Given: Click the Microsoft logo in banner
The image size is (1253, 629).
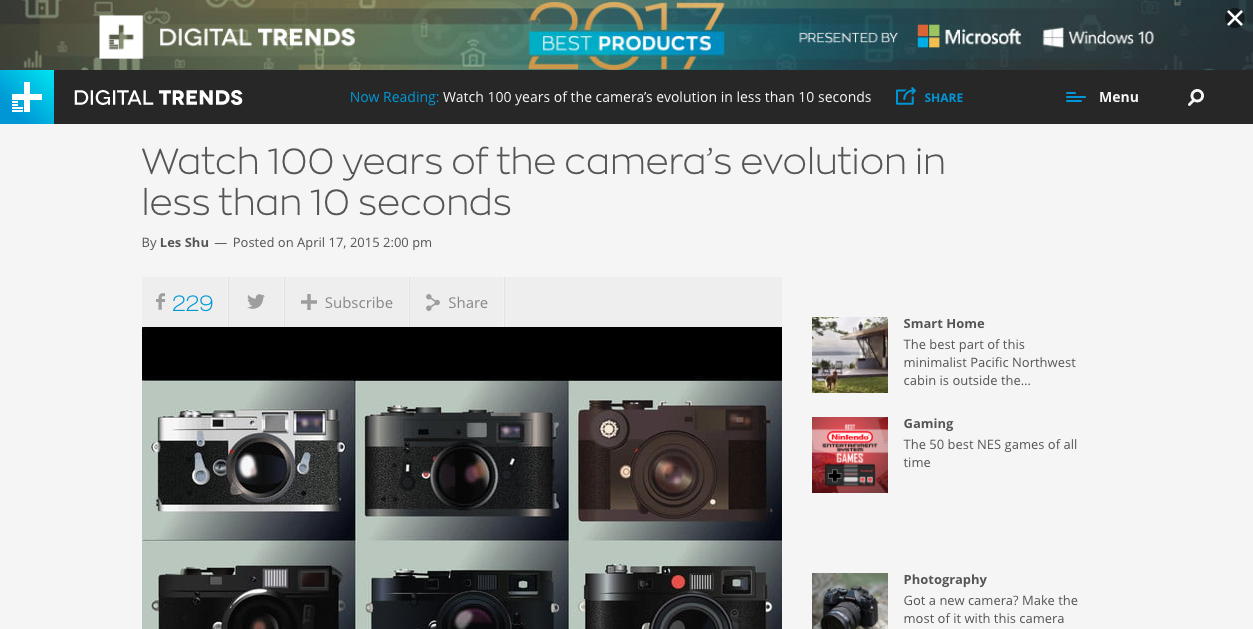Looking at the screenshot, I should [969, 37].
